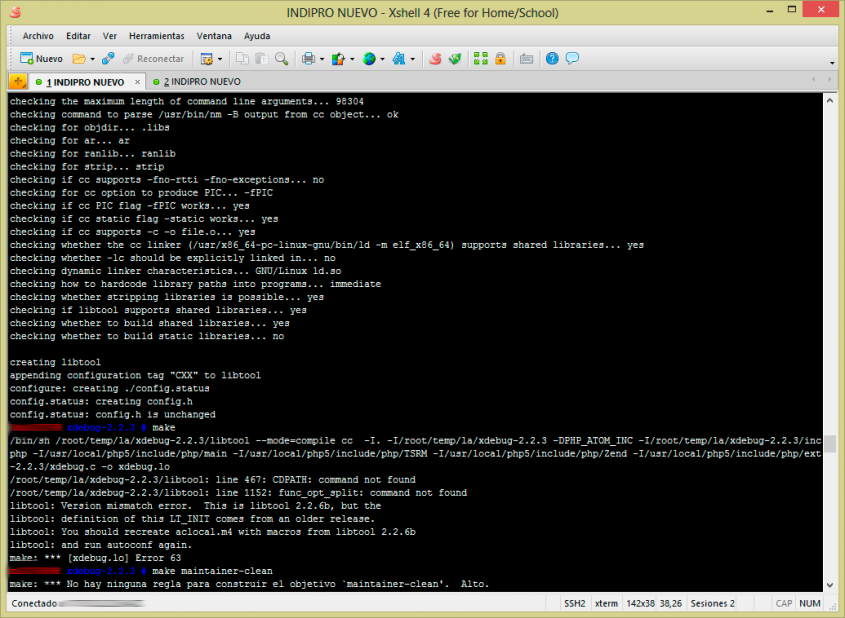Open the folder icon in toolbar
Viewport: 845px width, 618px height.
pyautogui.click(x=78, y=59)
